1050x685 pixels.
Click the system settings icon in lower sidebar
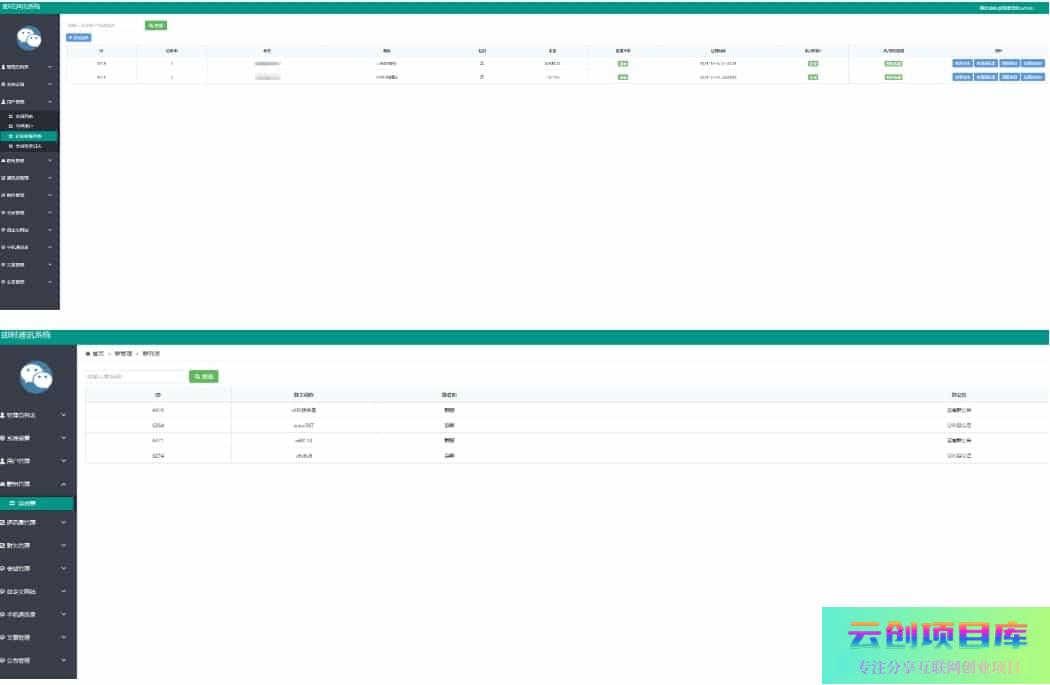[3, 438]
